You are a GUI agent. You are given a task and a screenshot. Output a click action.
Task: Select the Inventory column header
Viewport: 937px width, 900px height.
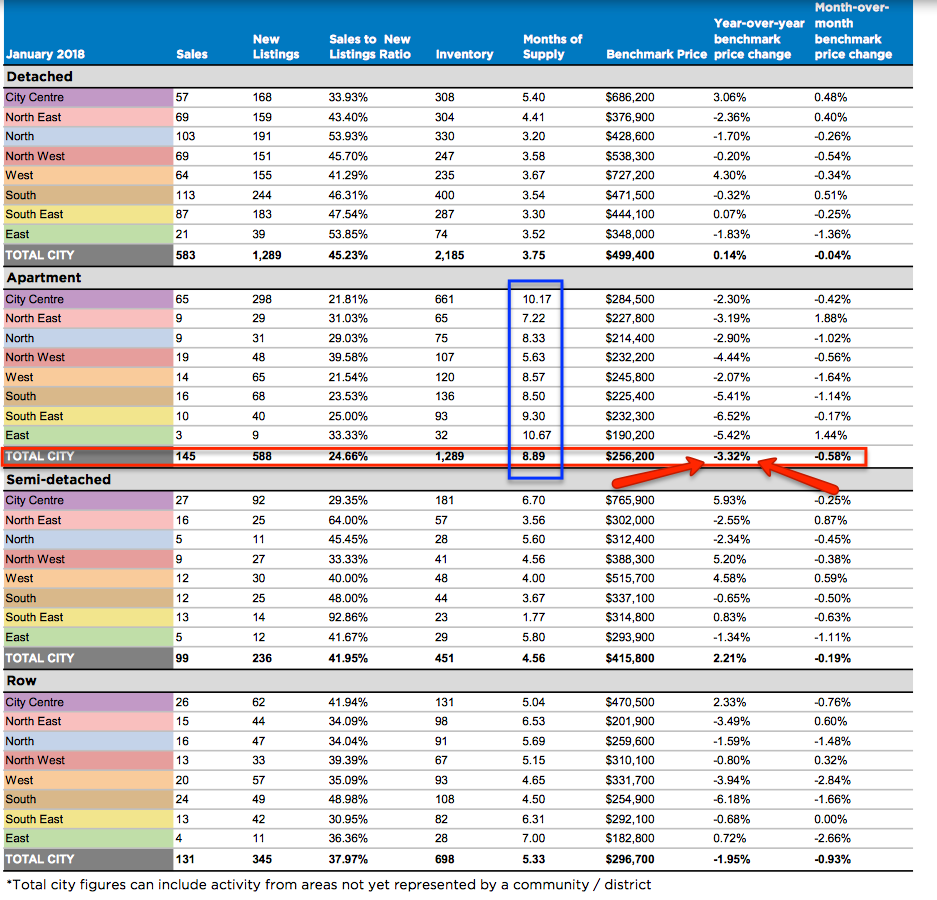point(464,54)
